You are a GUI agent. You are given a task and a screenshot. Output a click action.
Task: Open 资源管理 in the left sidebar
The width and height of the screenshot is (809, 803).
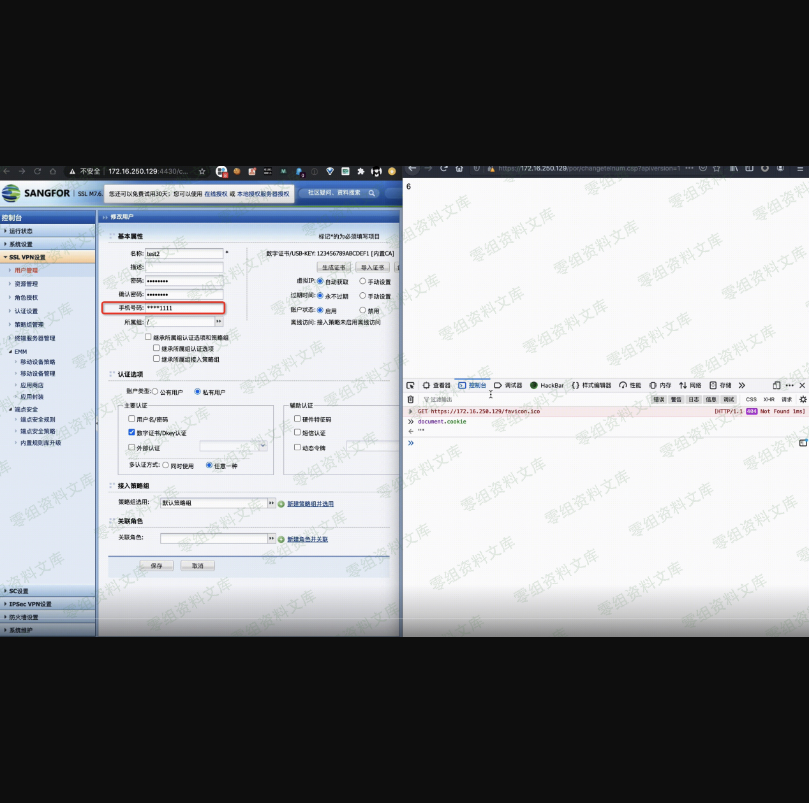click(x=26, y=284)
